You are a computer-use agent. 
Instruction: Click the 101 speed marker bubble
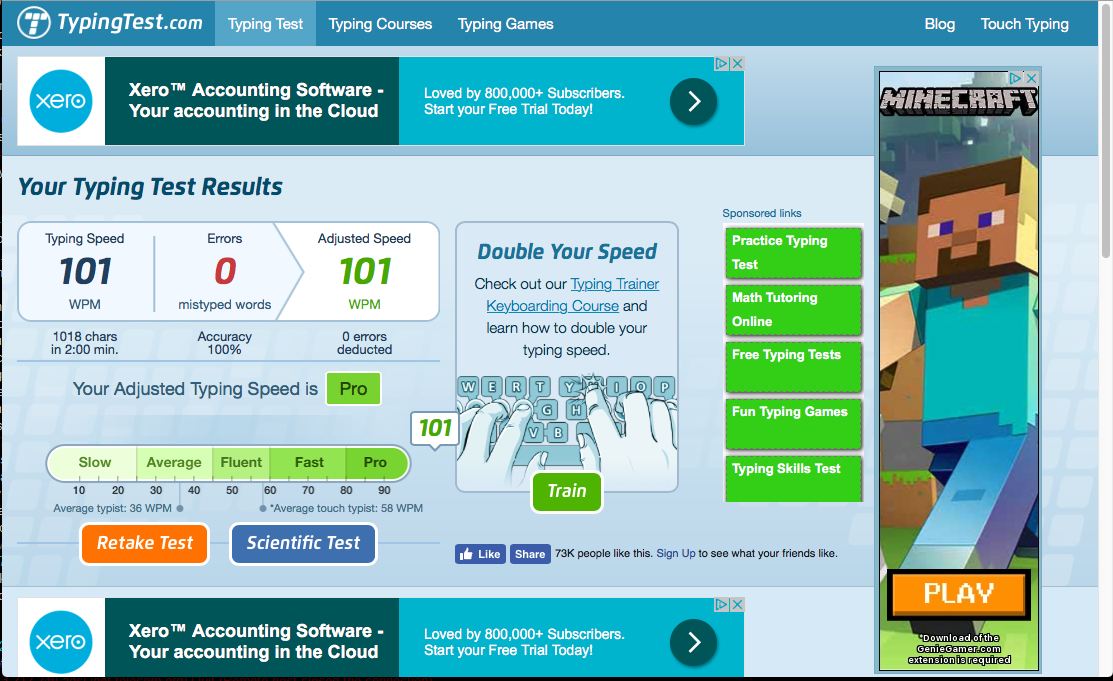click(x=435, y=428)
